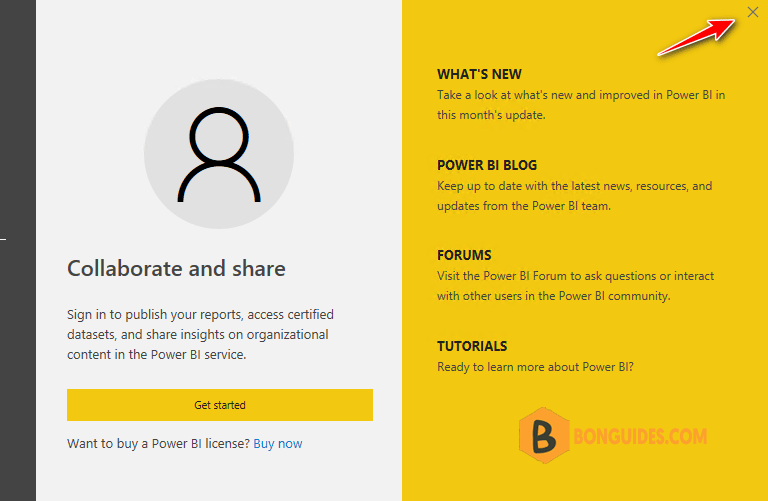The image size is (768, 501).
Task: Click the Get started button
Action: 220,405
